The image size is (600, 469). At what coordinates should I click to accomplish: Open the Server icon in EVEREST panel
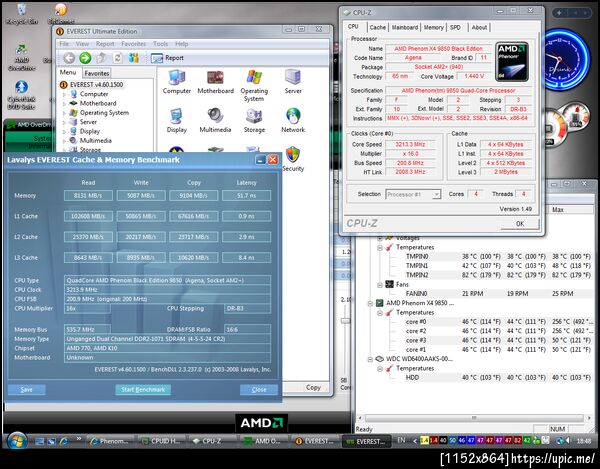pyautogui.click(x=293, y=82)
